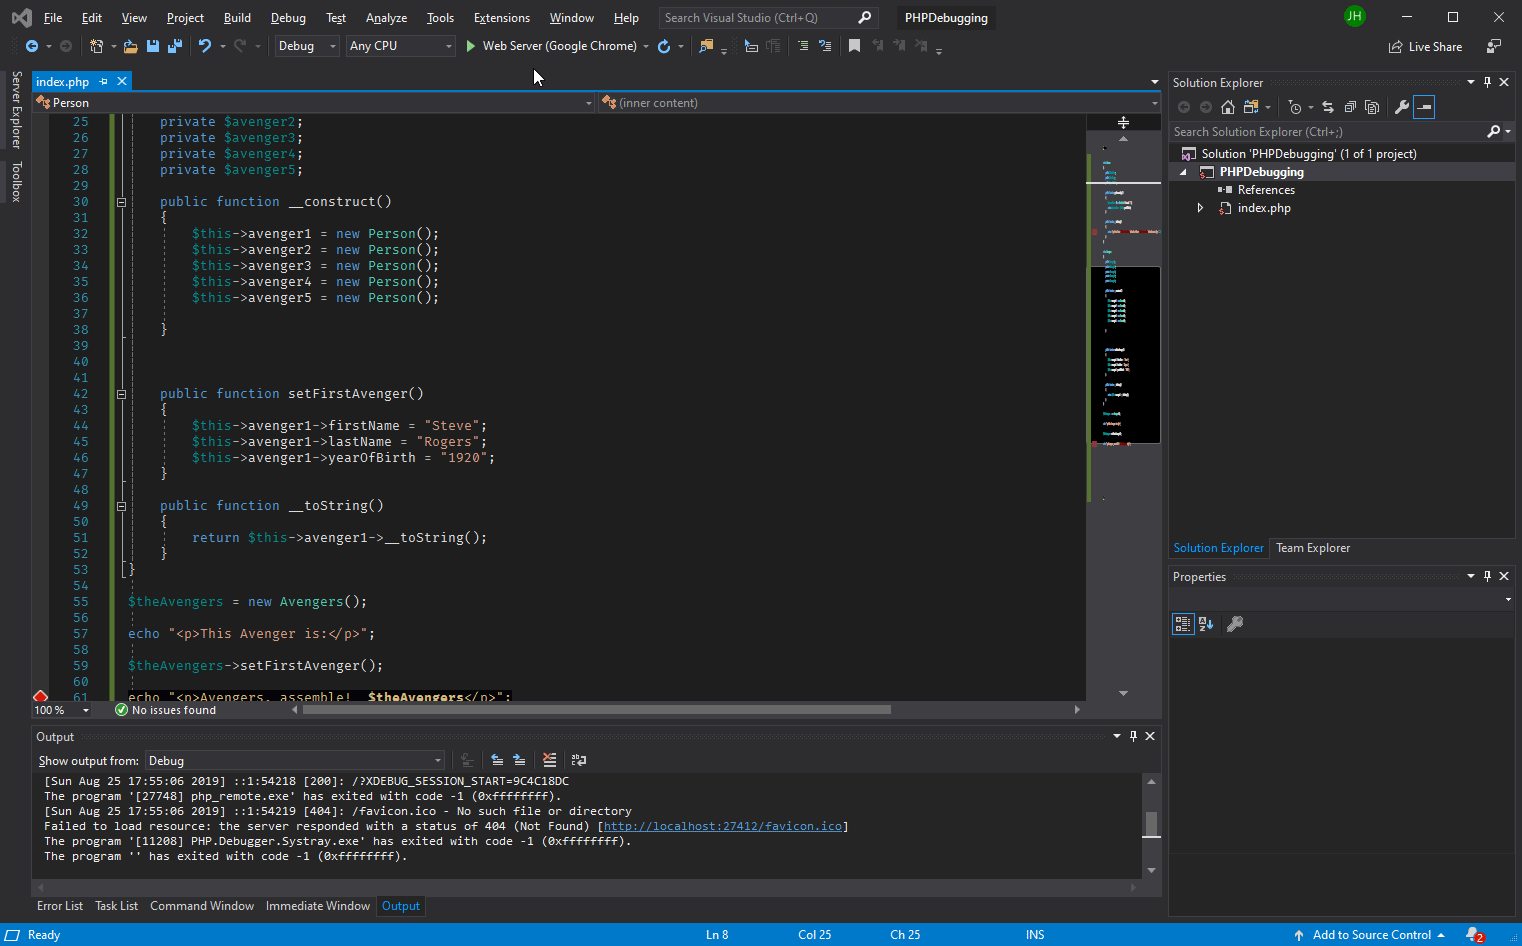Click the editor horizontal scrollbar thumb
This screenshot has height=946, width=1522.
click(597, 710)
